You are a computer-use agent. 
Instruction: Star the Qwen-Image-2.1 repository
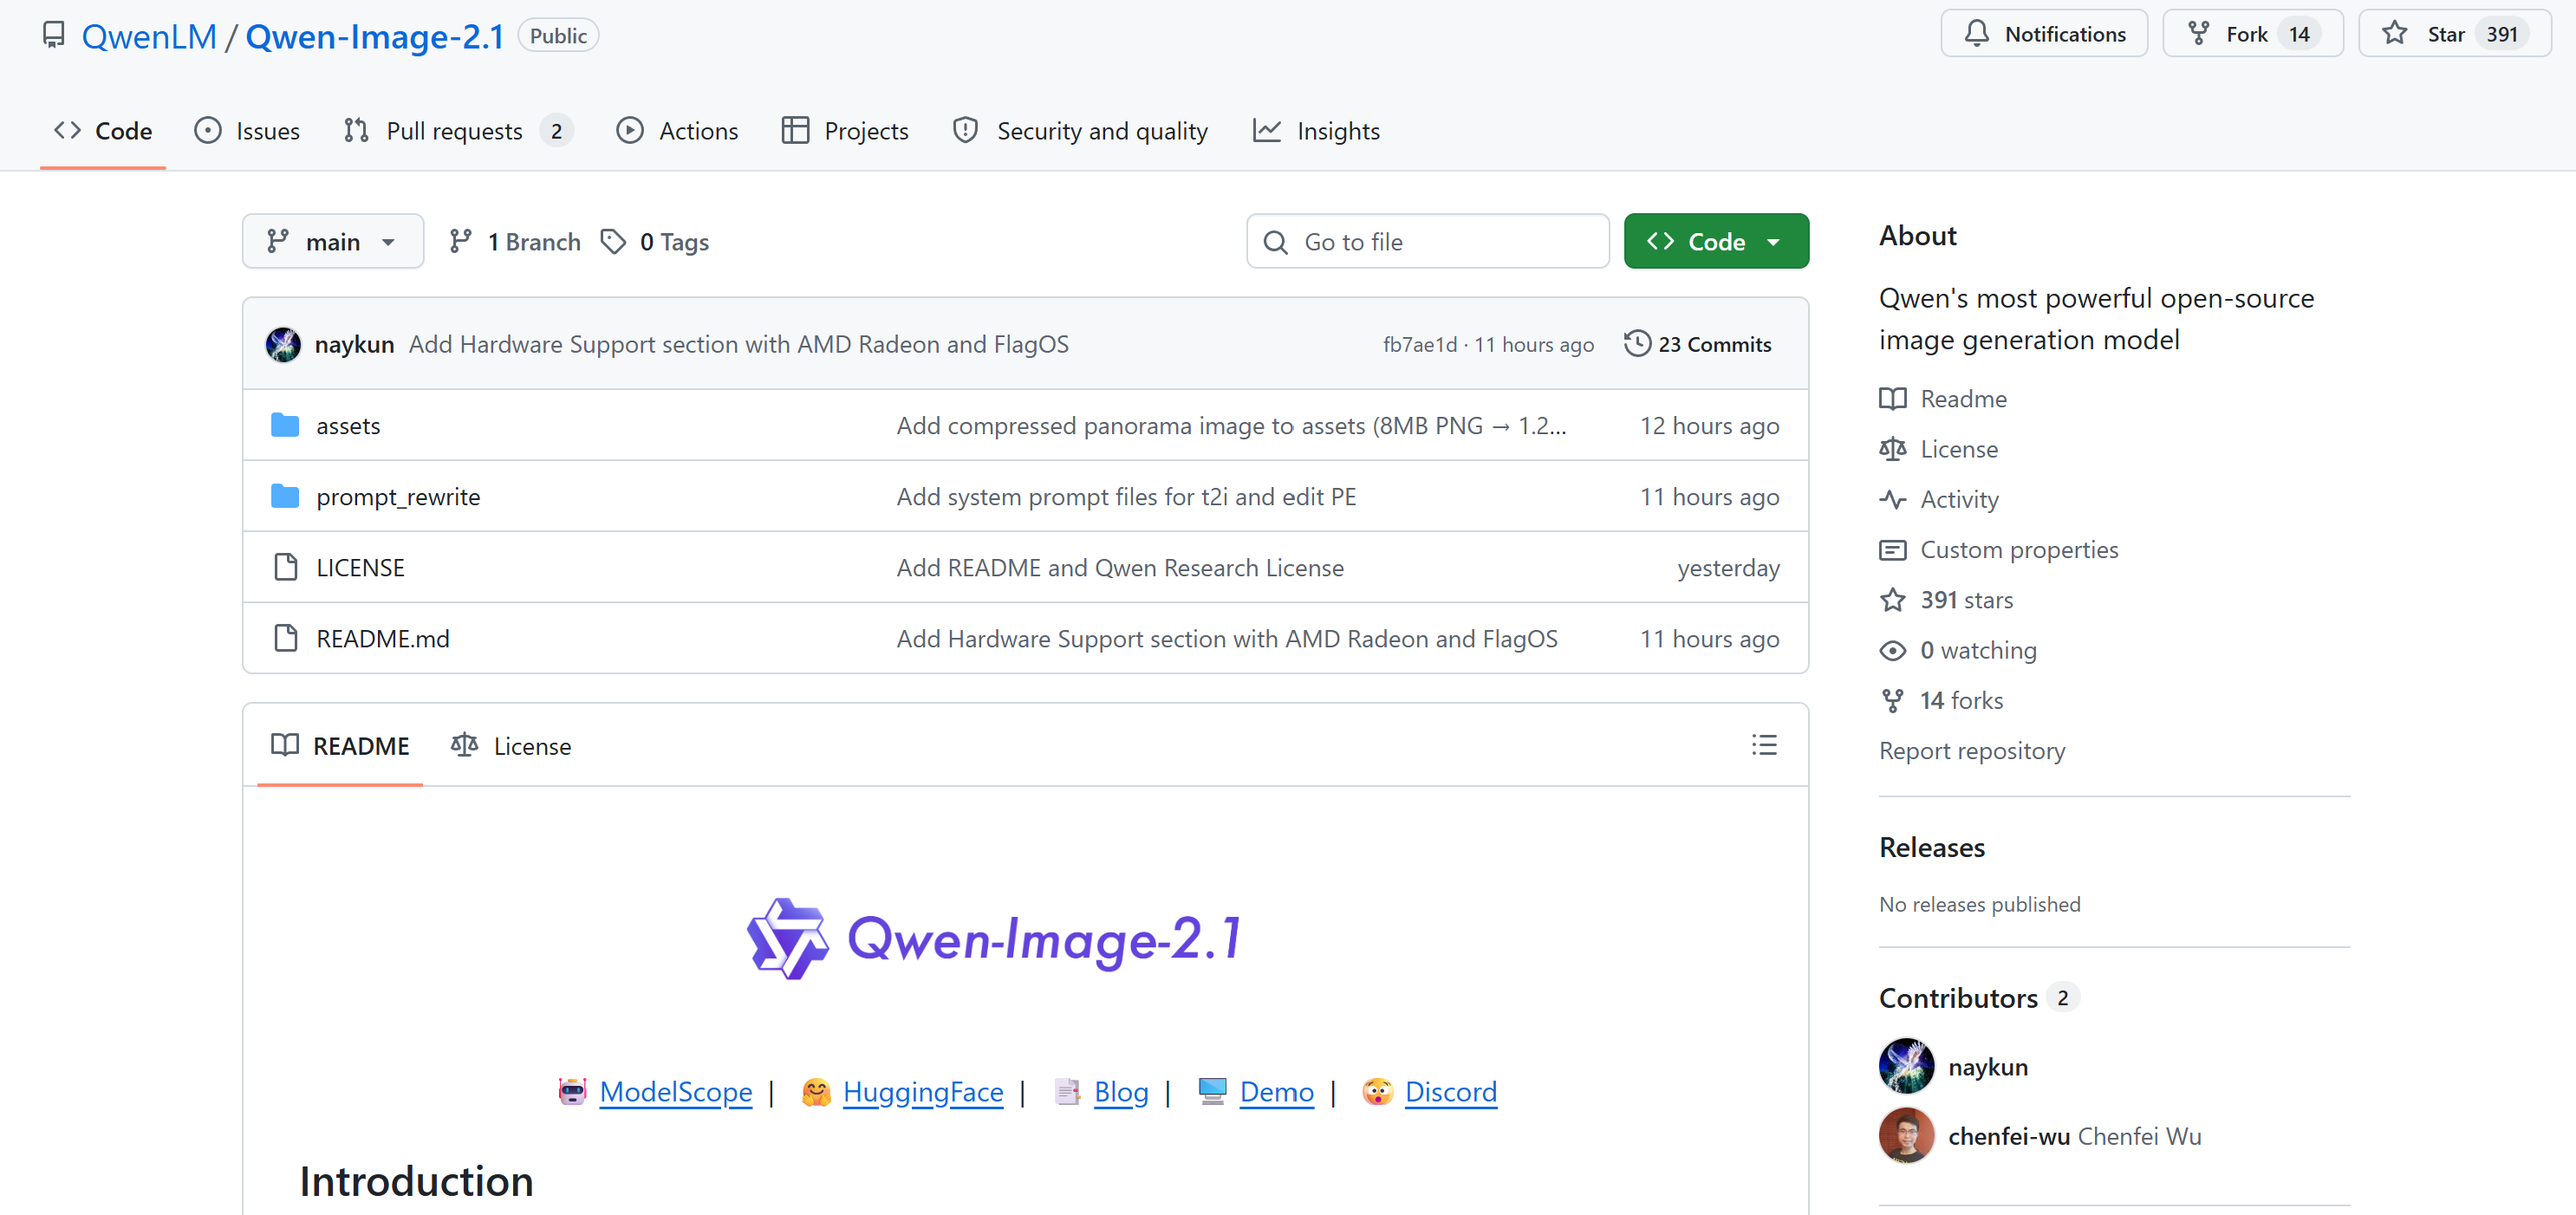[2455, 34]
